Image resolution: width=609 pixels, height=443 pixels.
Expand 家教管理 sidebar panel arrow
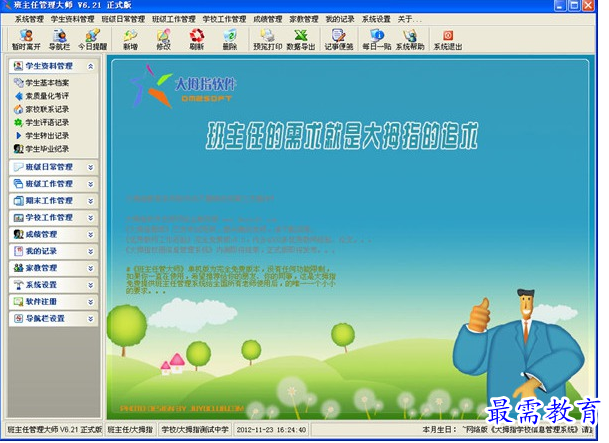tap(90, 268)
